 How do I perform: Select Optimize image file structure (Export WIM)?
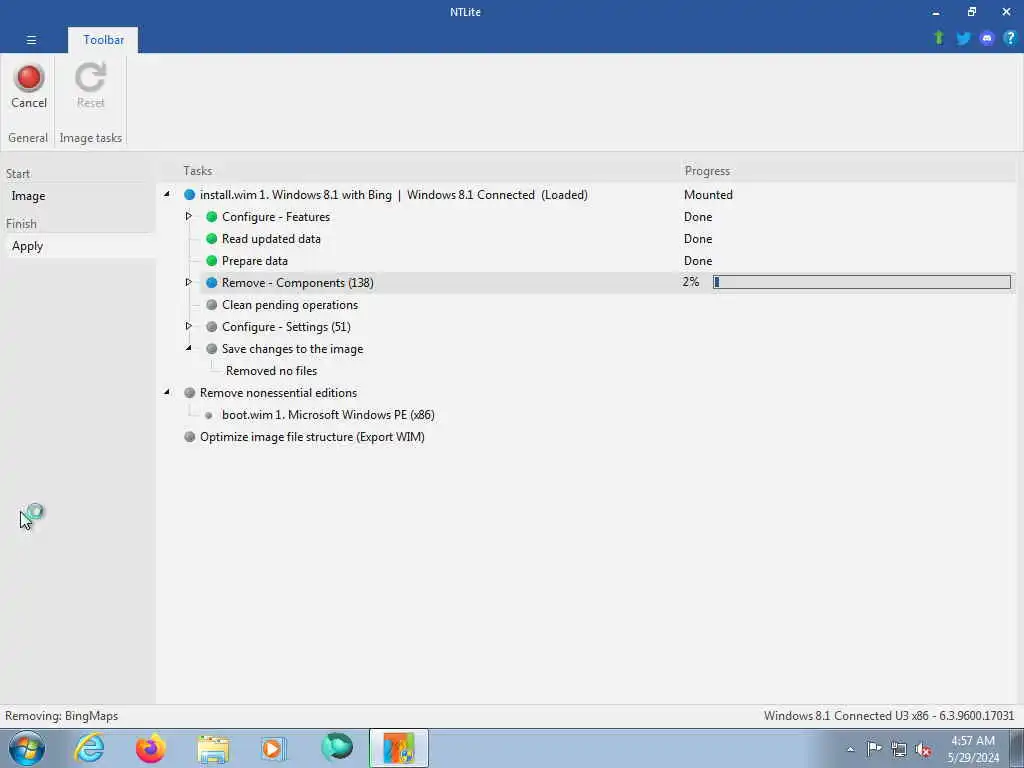click(x=312, y=437)
